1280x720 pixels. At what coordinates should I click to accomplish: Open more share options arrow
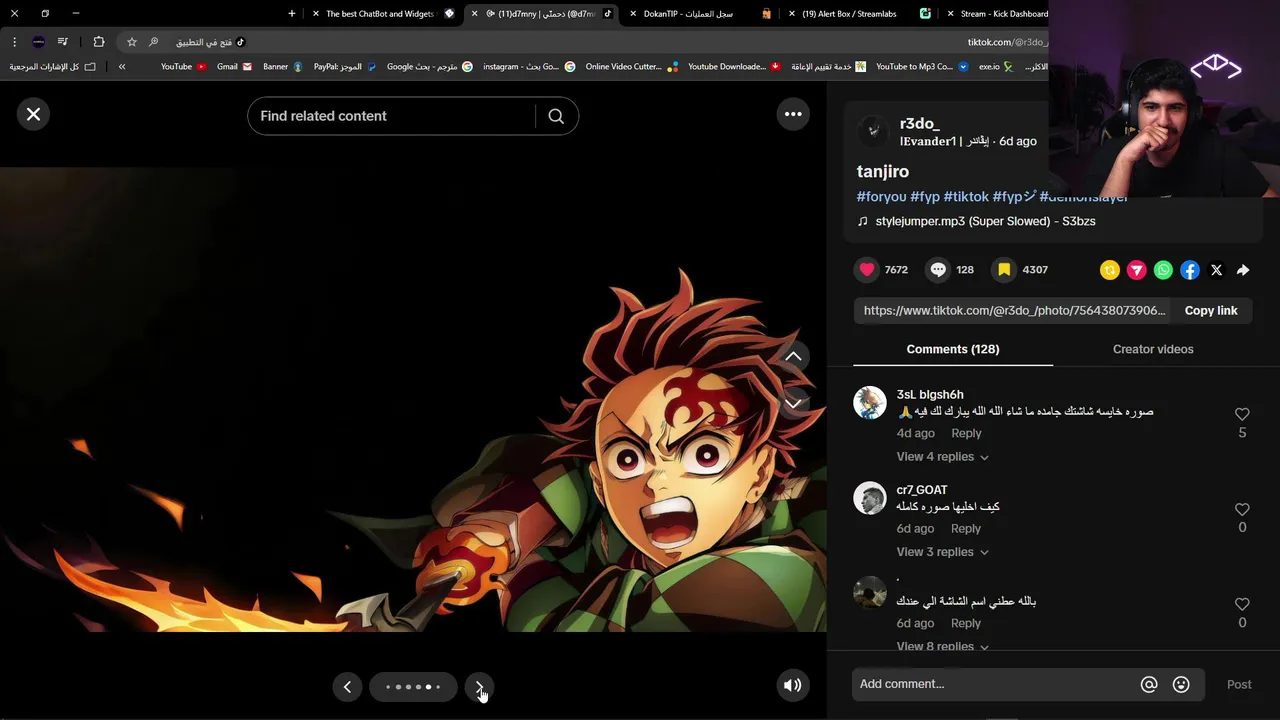pos(1243,270)
